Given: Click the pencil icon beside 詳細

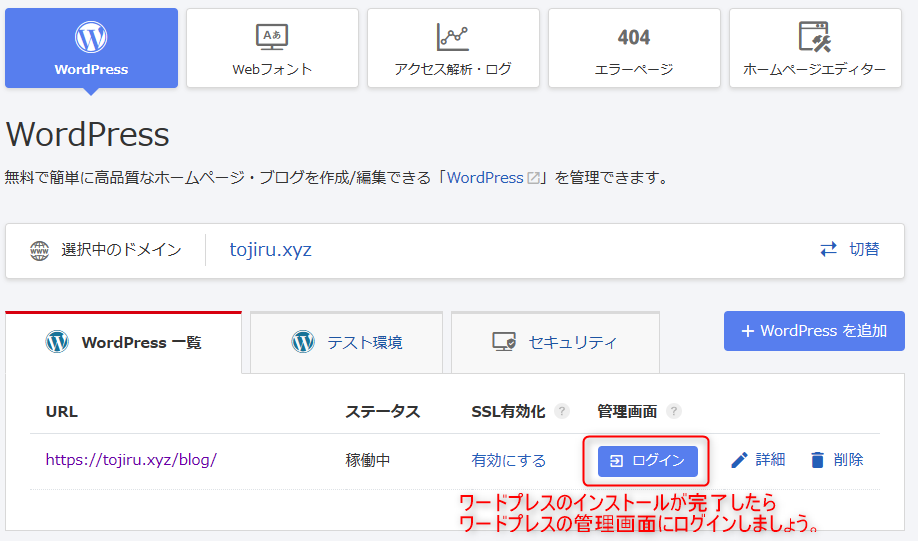Looking at the screenshot, I should (x=739, y=460).
